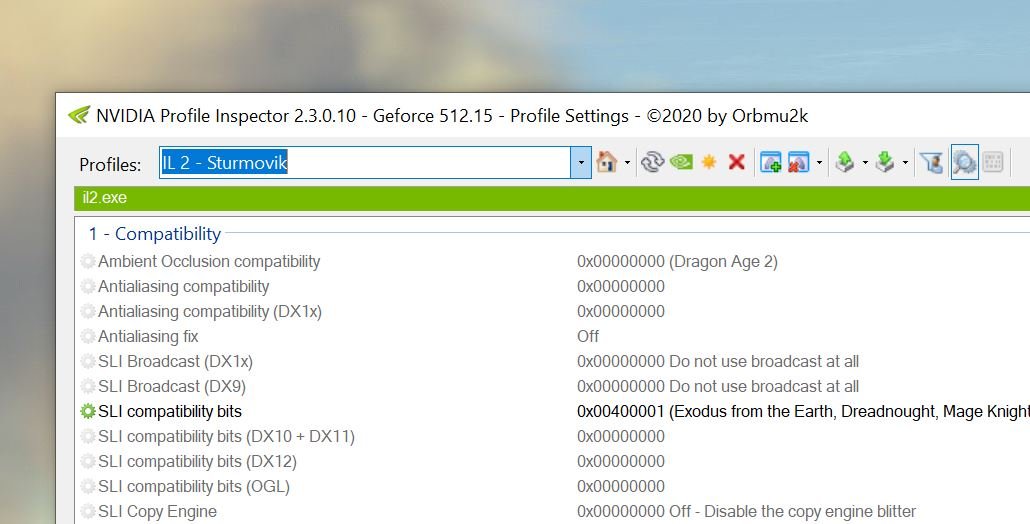The height and width of the screenshot is (524, 1030).
Task: Click gear icon next to Antialiasing compatibility
Action: pos(88,286)
